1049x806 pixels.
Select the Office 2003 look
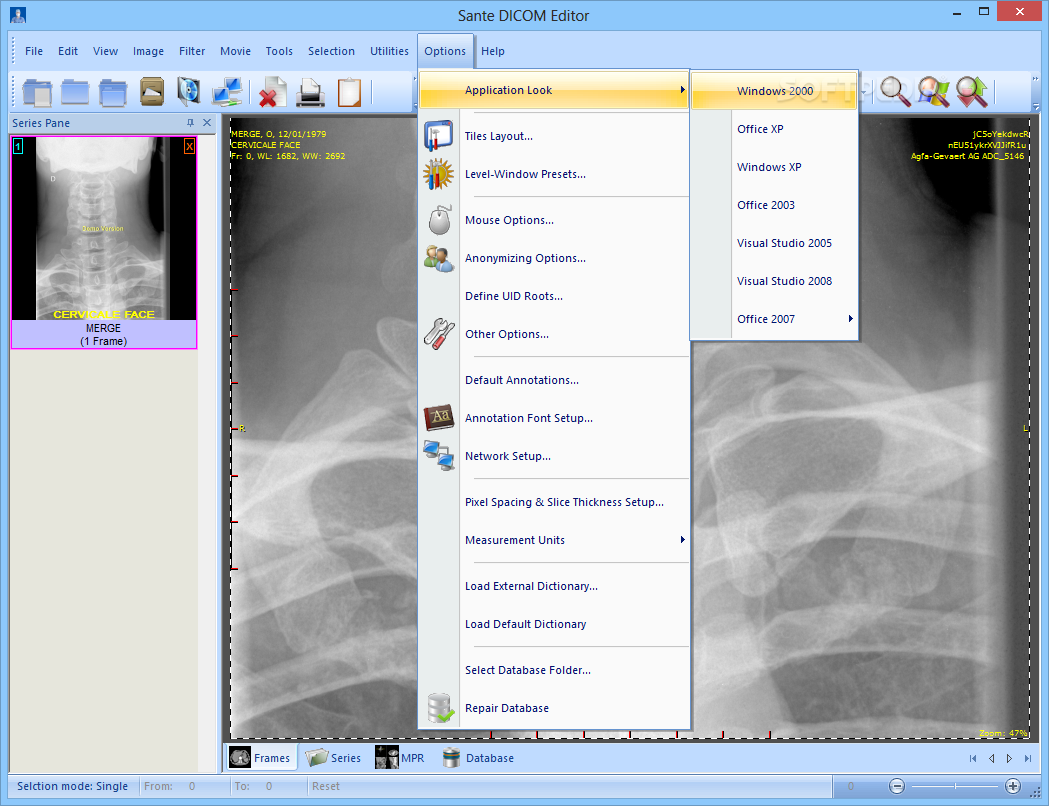tap(774, 205)
